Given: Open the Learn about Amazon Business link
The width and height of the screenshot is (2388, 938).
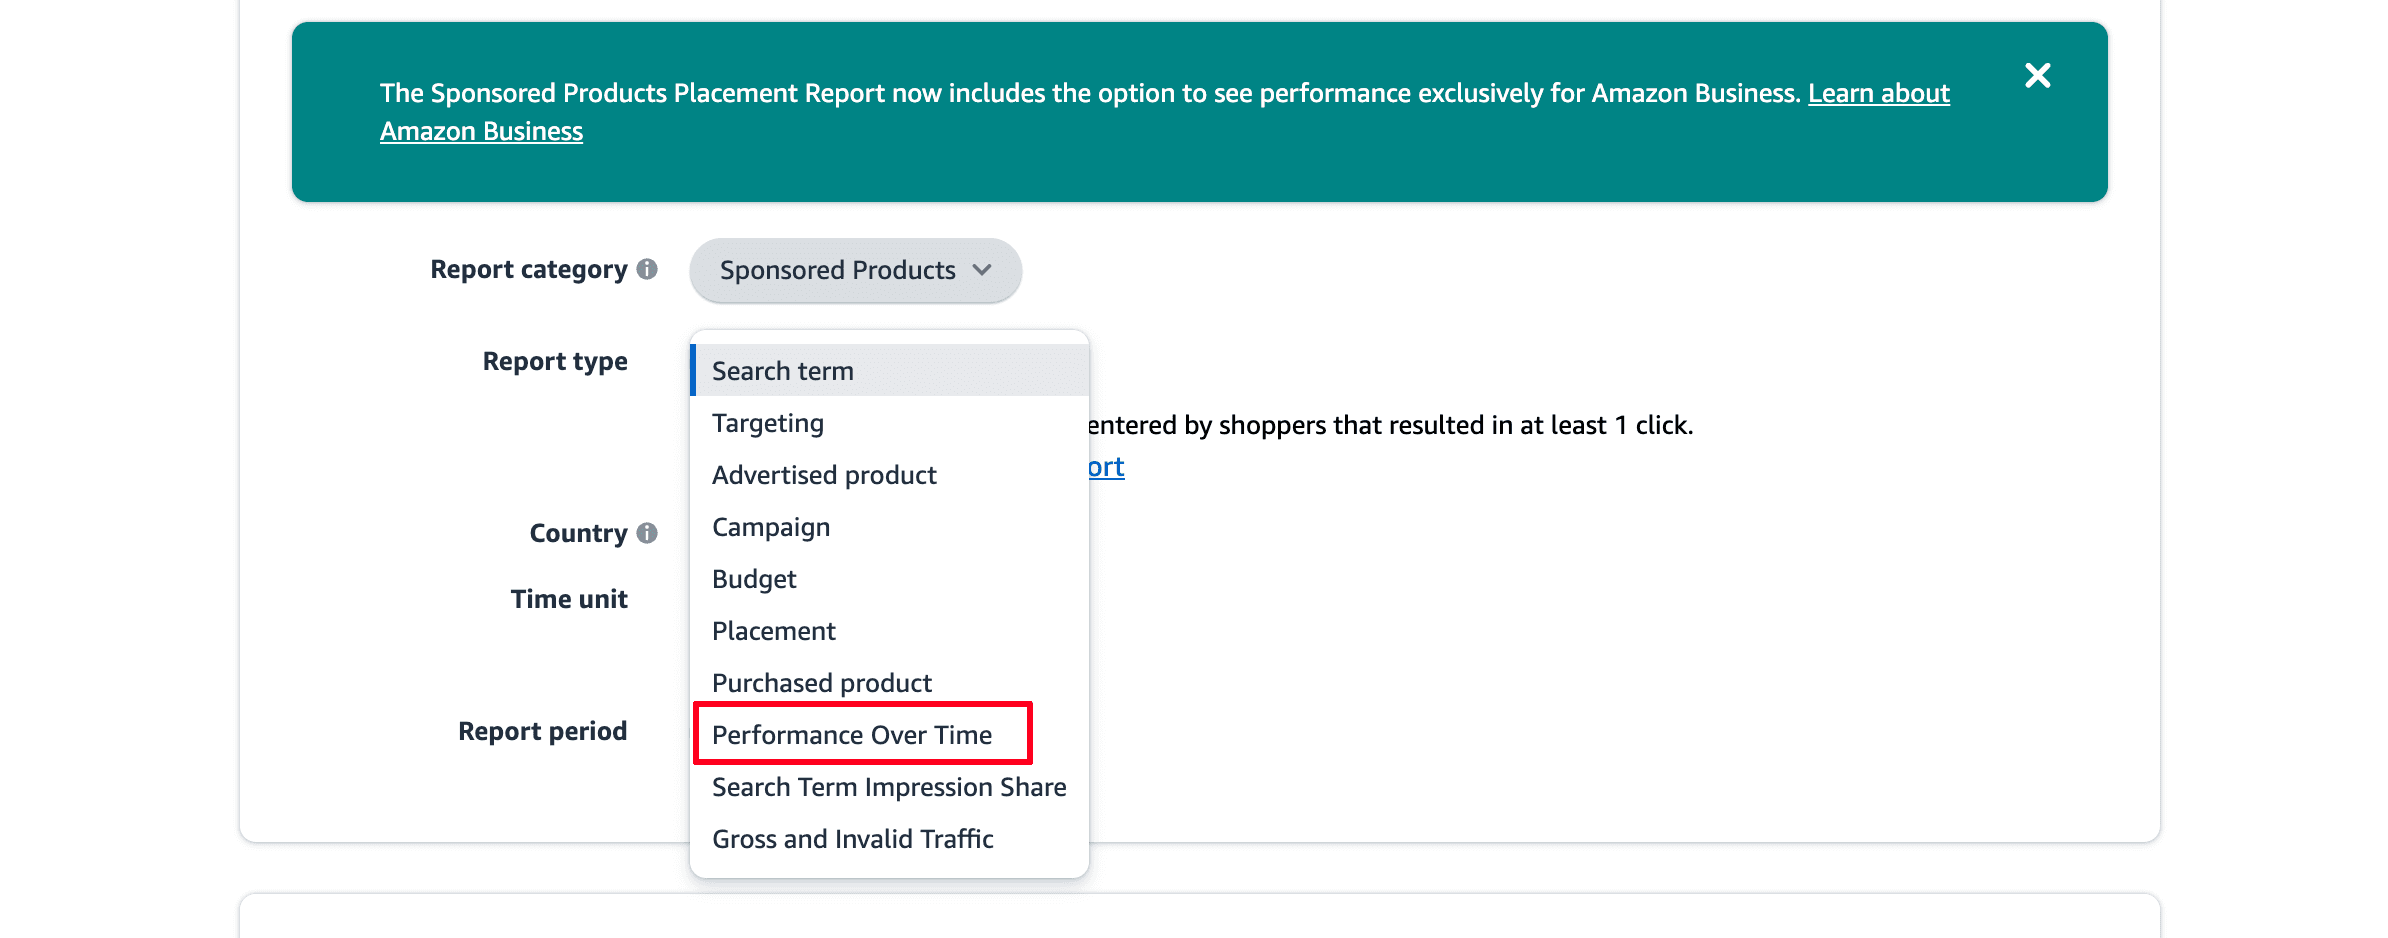Looking at the screenshot, I should point(1878,93).
